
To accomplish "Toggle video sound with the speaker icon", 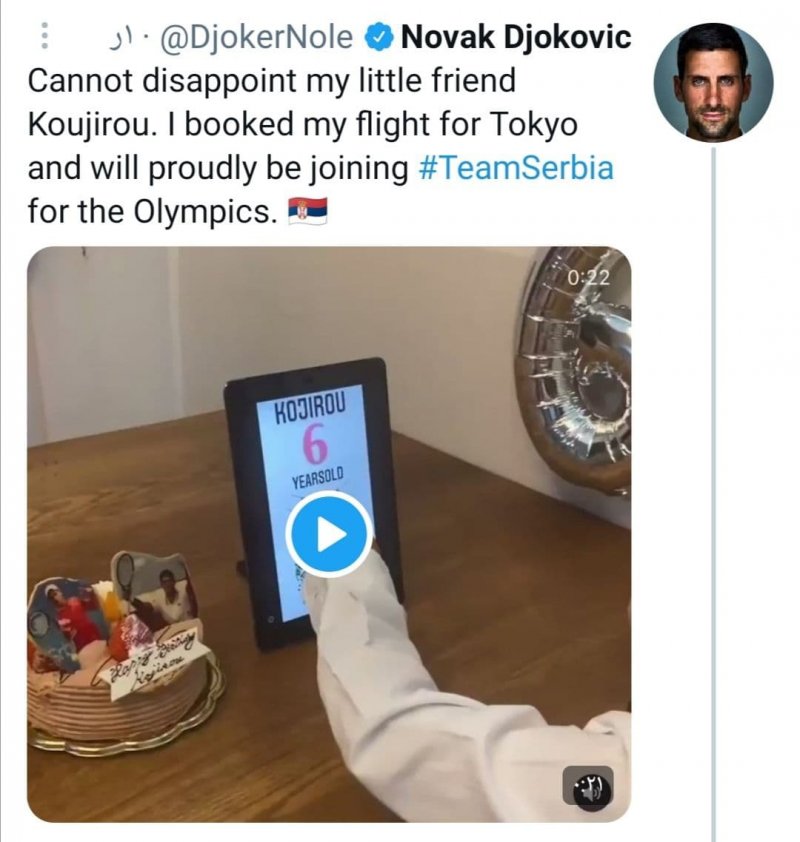I will click(591, 788).
